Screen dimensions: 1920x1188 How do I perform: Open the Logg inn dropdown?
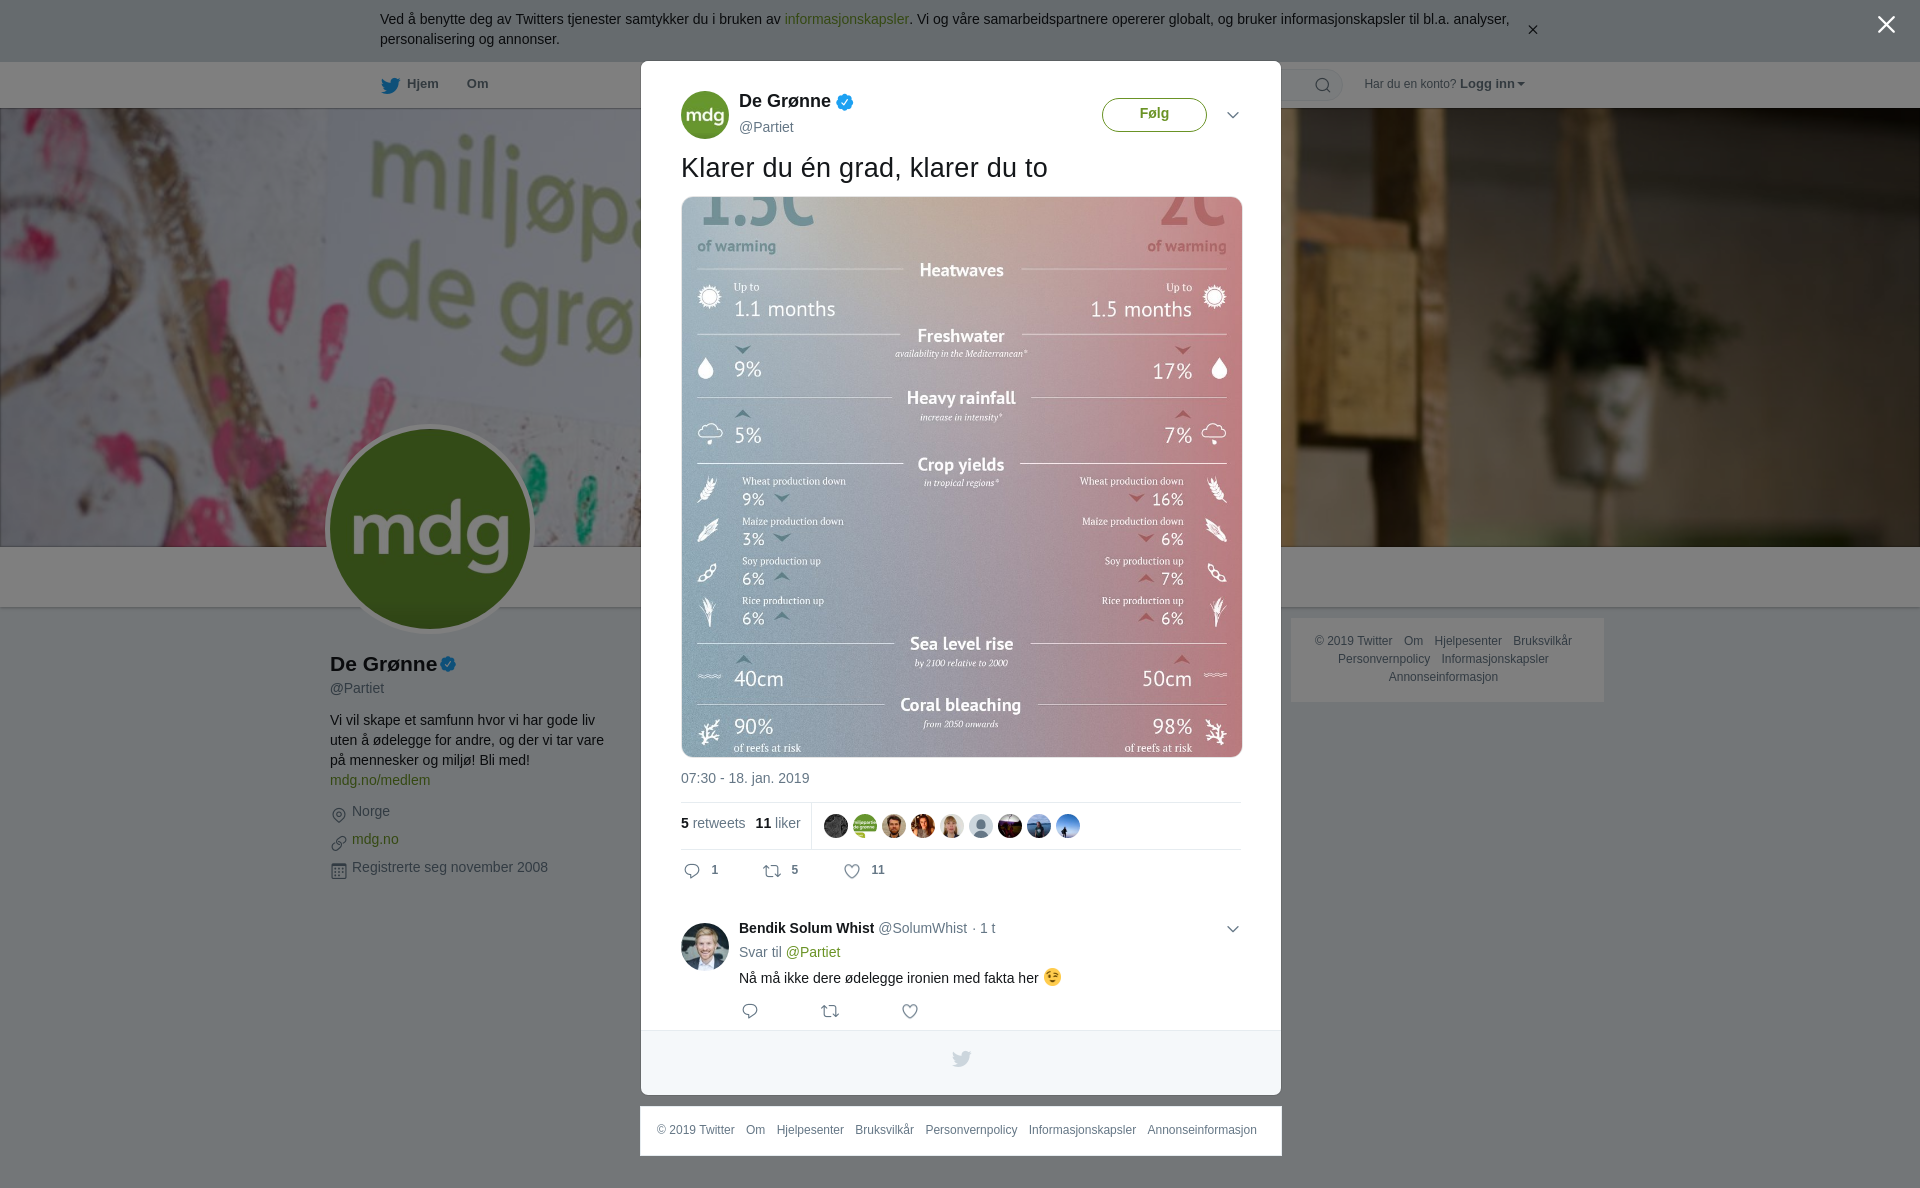(1492, 84)
